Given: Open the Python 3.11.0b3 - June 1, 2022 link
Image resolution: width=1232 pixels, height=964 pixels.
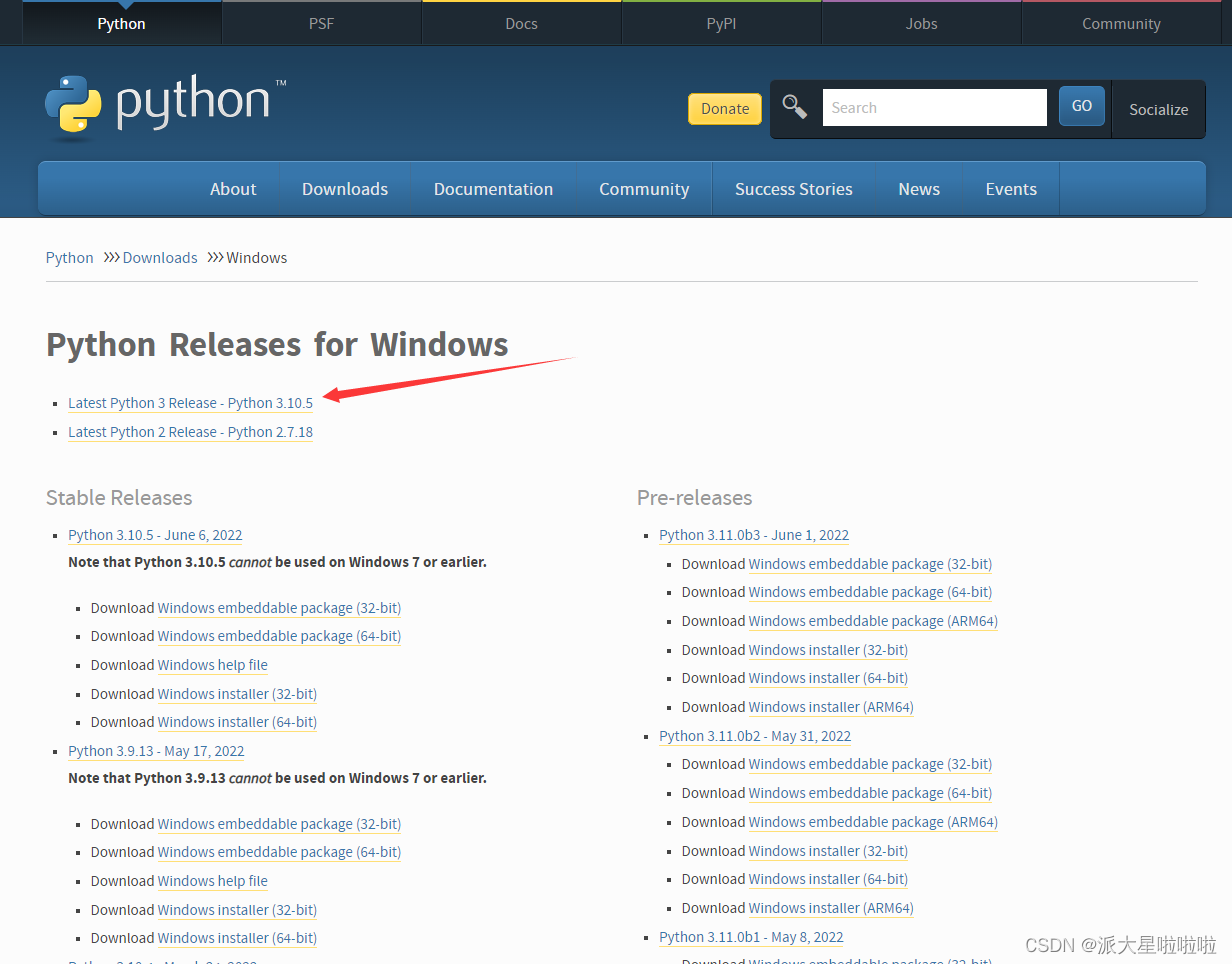Looking at the screenshot, I should pyautogui.click(x=754, y=535).
